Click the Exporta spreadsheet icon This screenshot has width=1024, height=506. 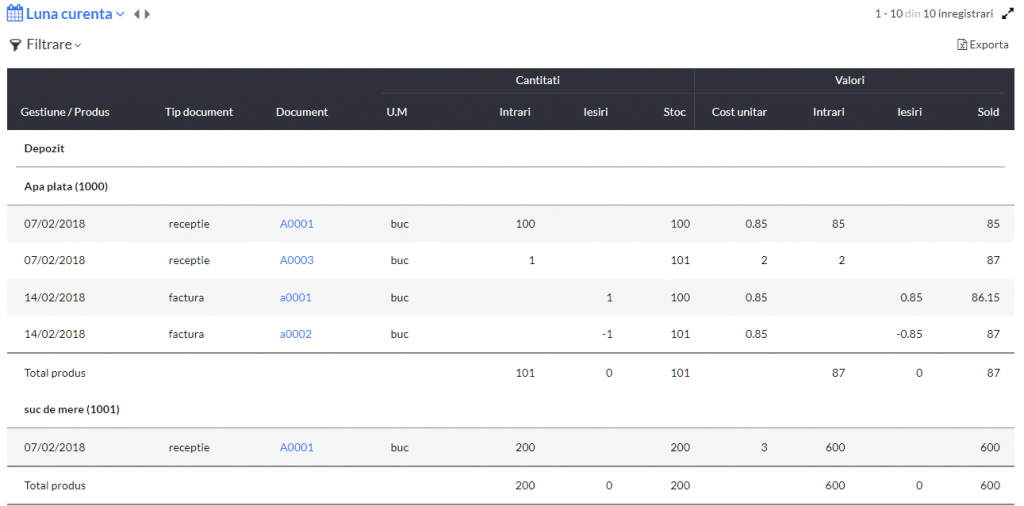962,45
